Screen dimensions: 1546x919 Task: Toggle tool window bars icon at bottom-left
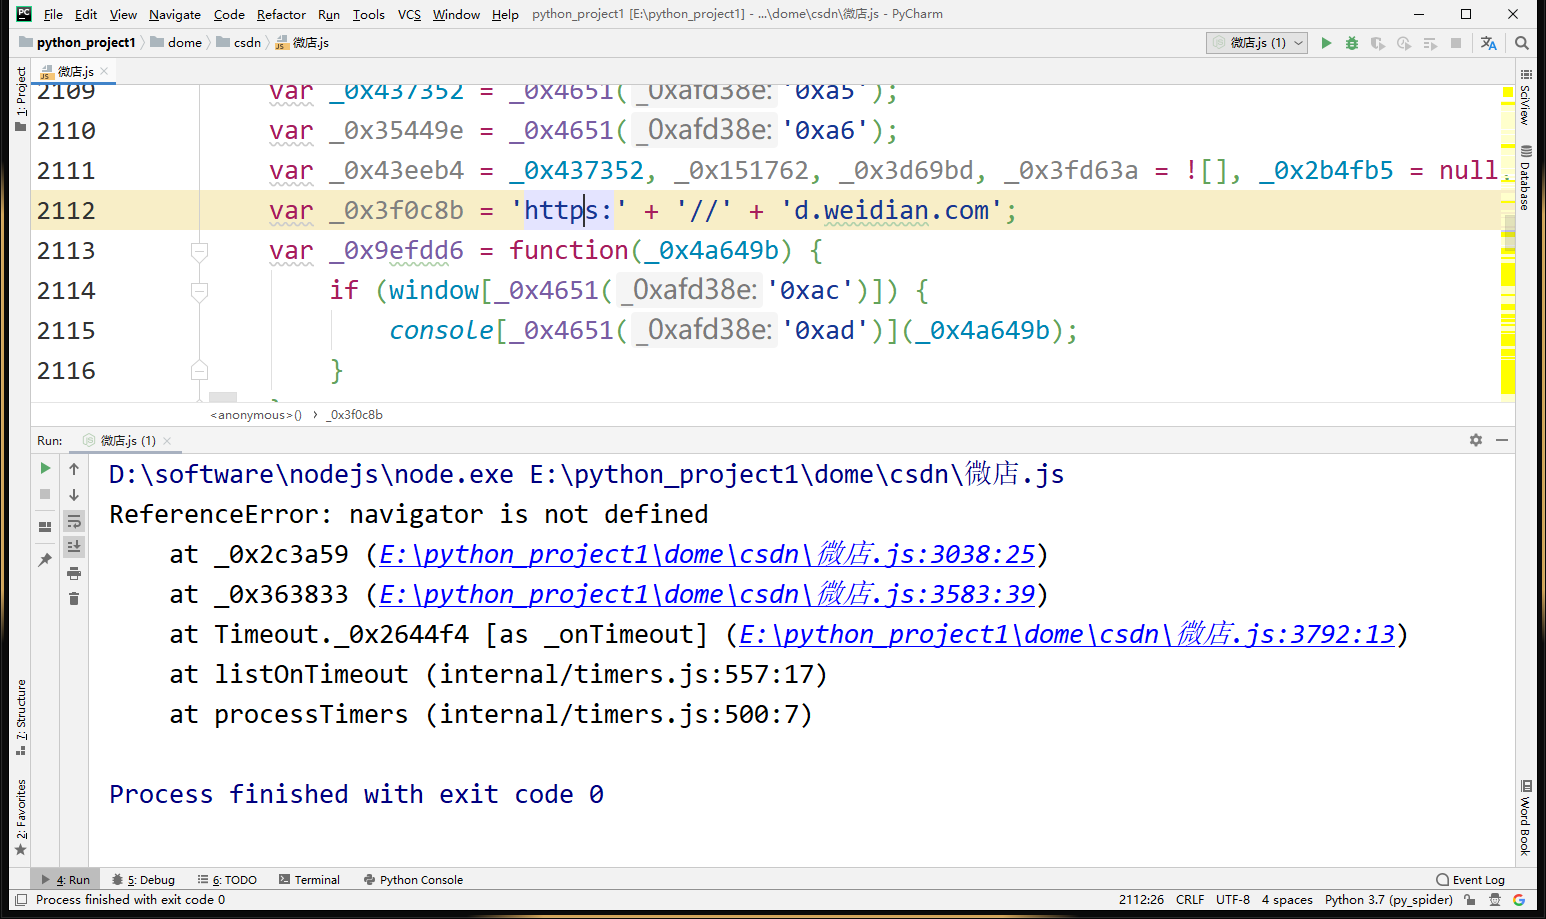tap(21, 900)
